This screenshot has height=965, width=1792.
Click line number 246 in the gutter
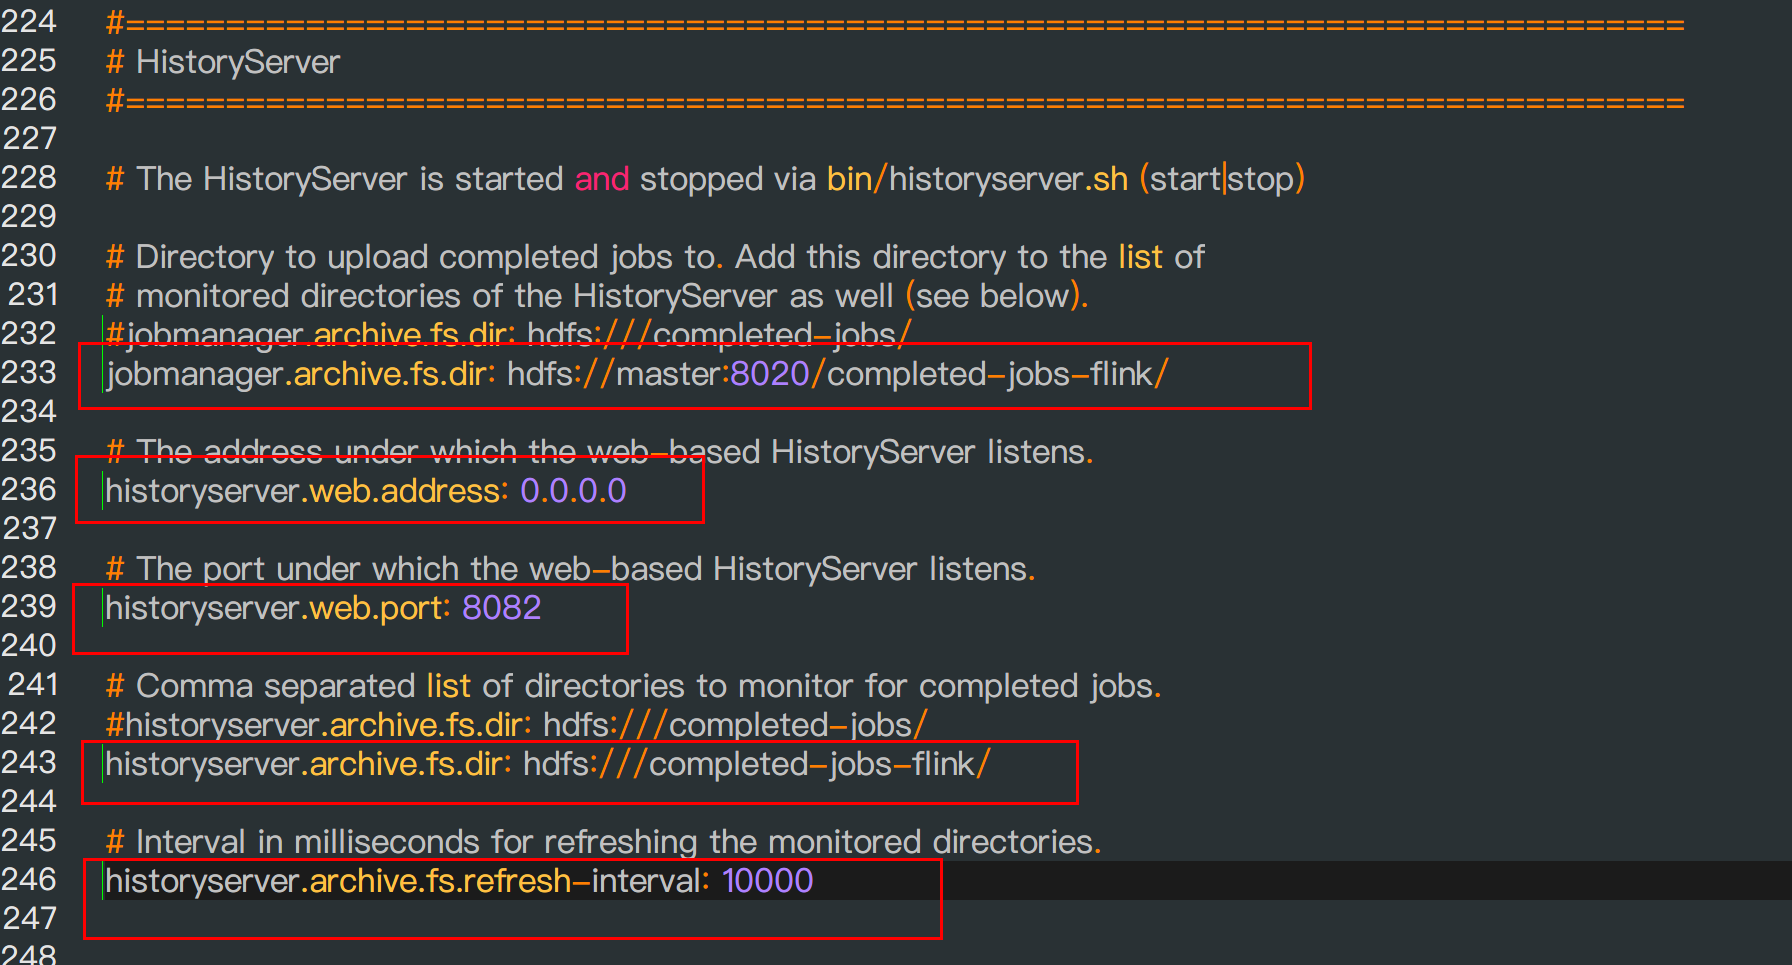(x=29, y=880)
